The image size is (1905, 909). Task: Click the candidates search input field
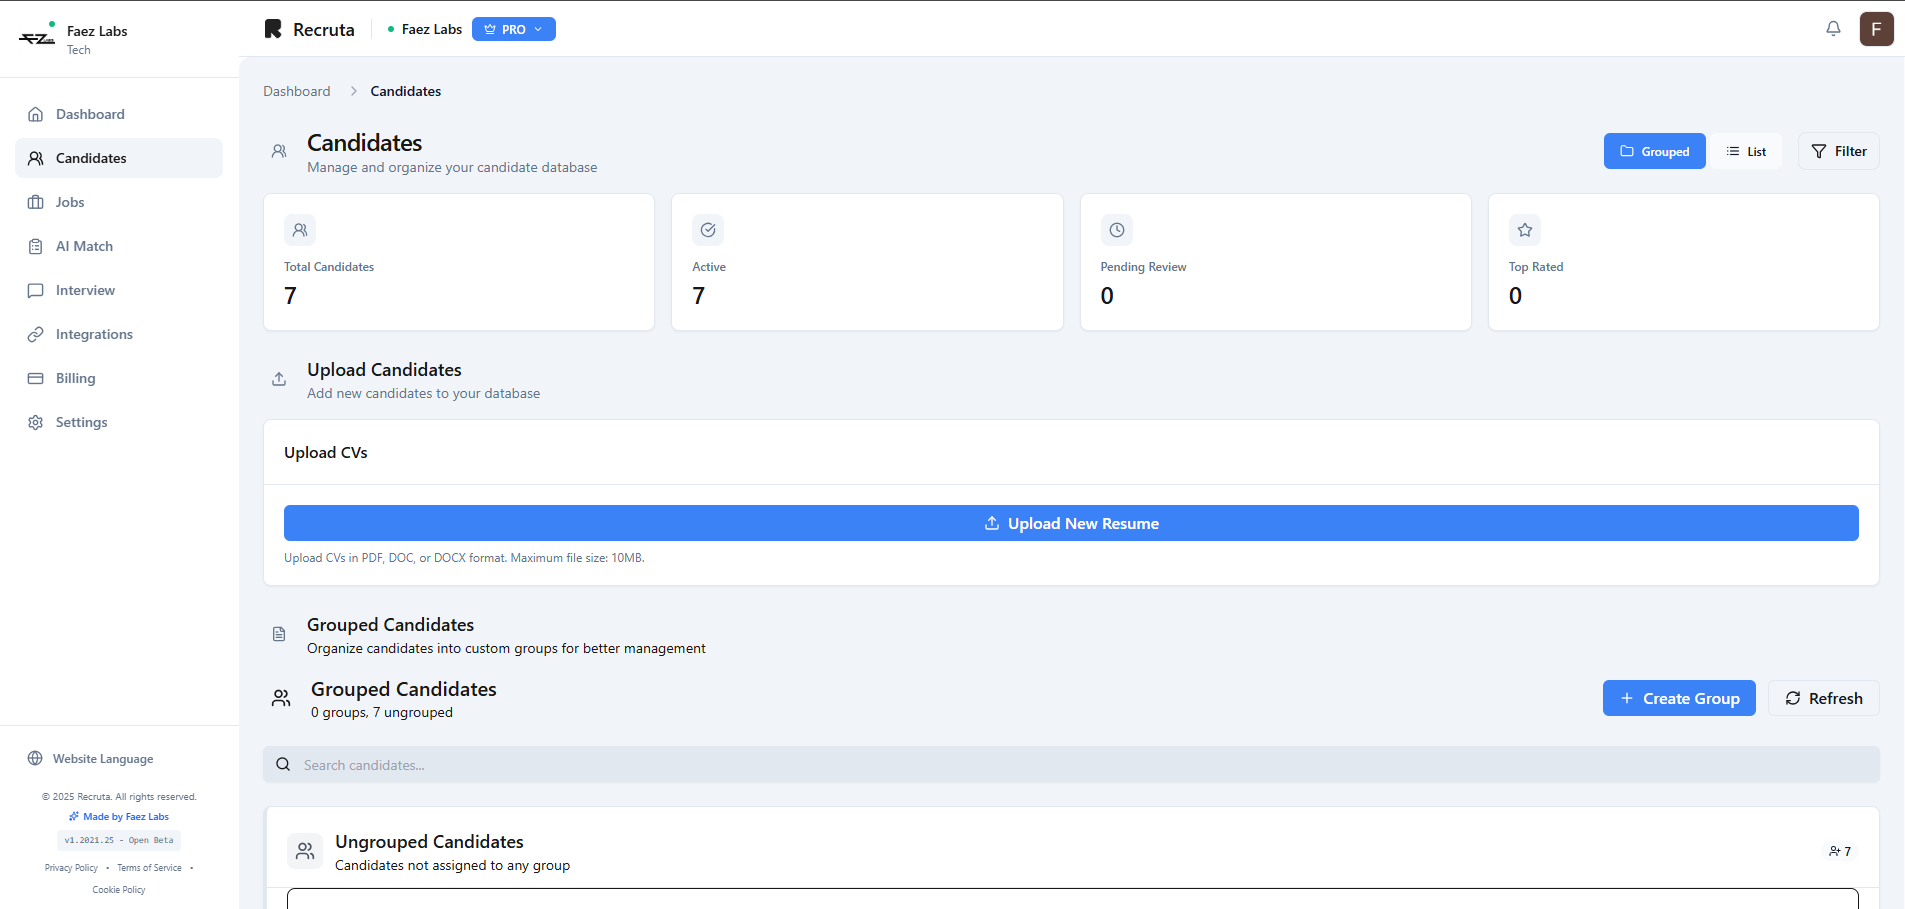tap(700, 764)
